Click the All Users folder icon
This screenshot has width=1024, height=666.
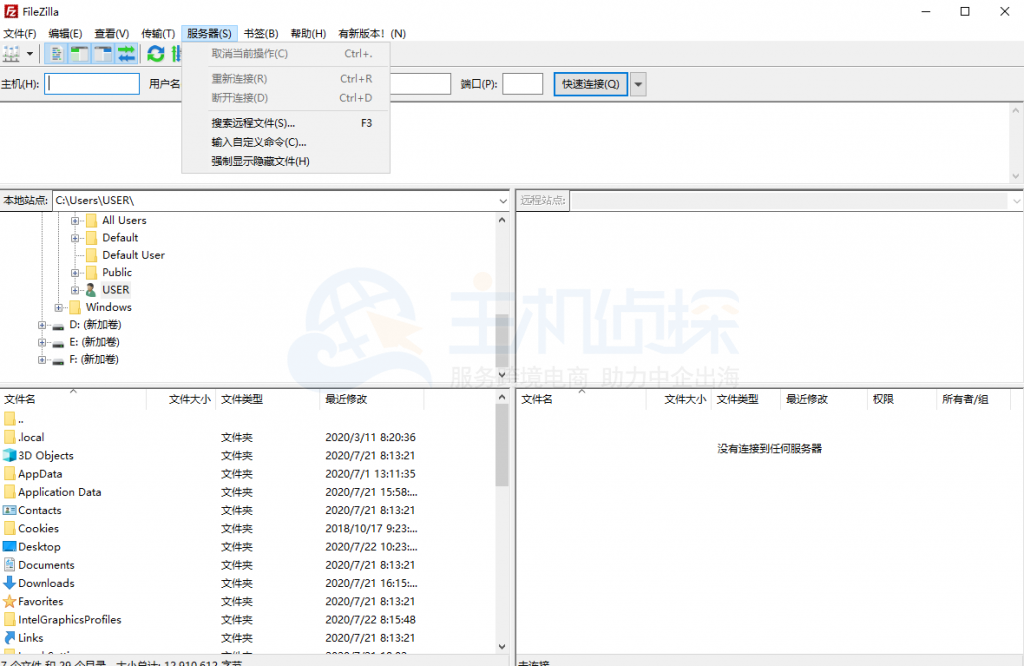point(91,220)
